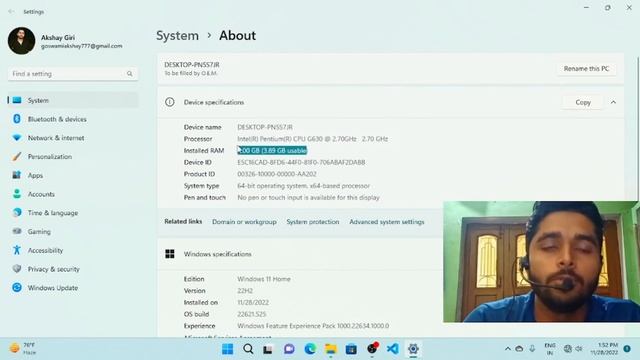Open Task View on taskbar
640x360 pixels.
pos(268,349)
